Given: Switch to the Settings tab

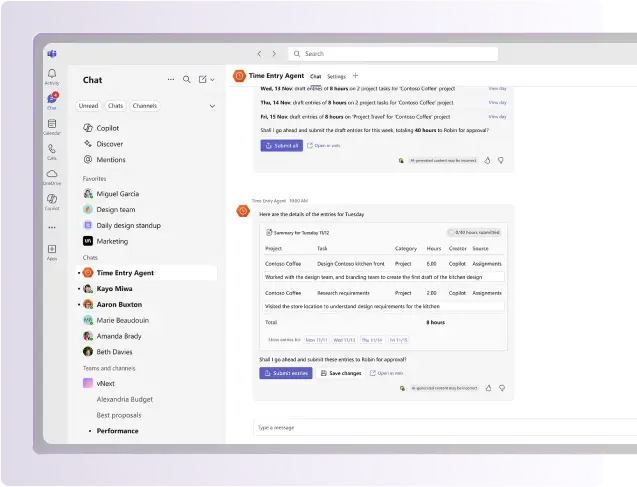Looking at the screenshot, I should click(336, 76).
